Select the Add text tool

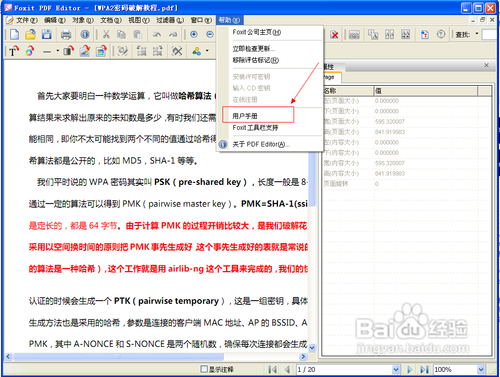(x=13, y=51)
